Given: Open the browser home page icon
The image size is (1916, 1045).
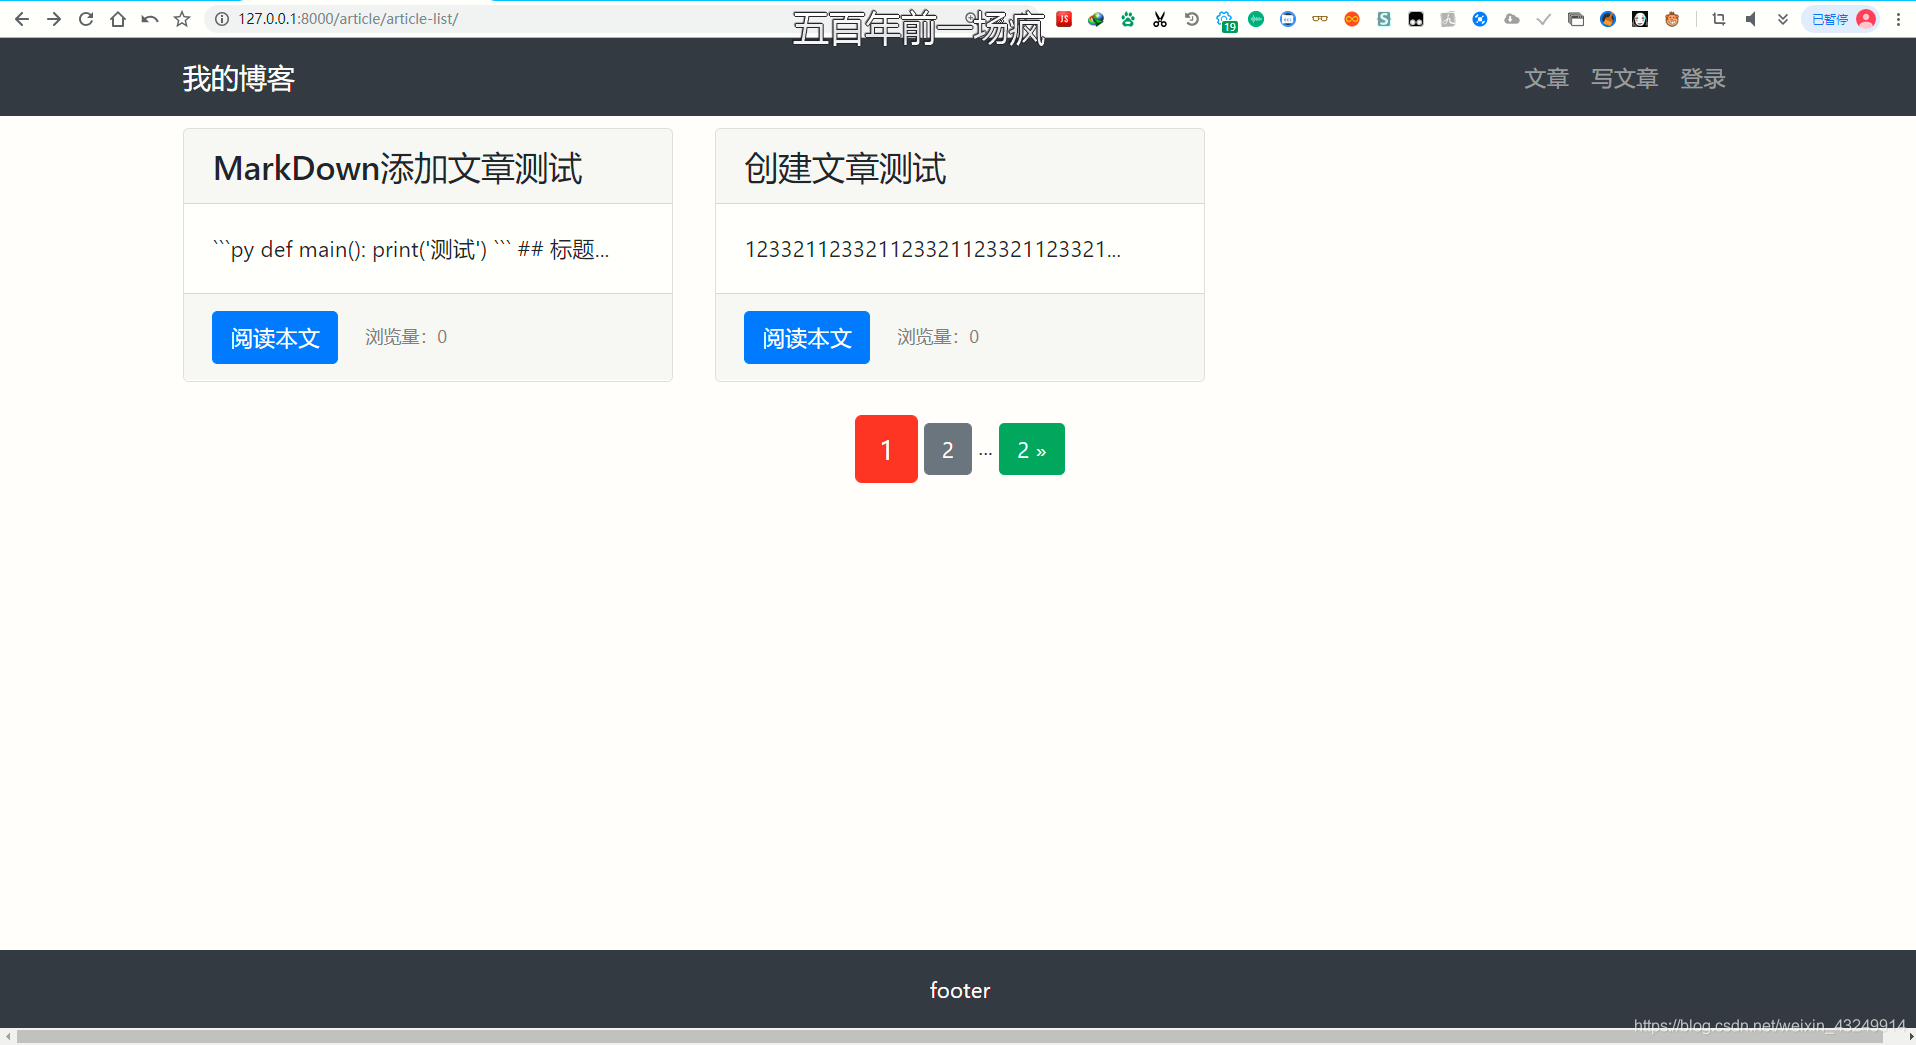Looking at the screenshot, I should tap(118, 19).
